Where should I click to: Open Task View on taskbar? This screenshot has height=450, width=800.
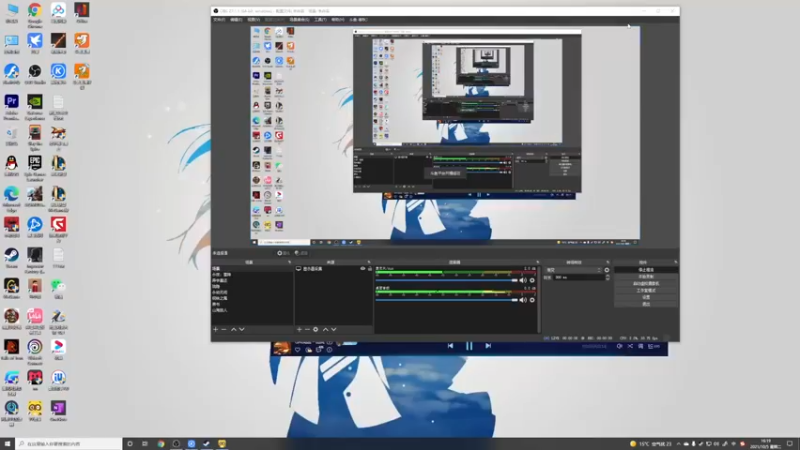pyautogui.click(x=145, y=444)
